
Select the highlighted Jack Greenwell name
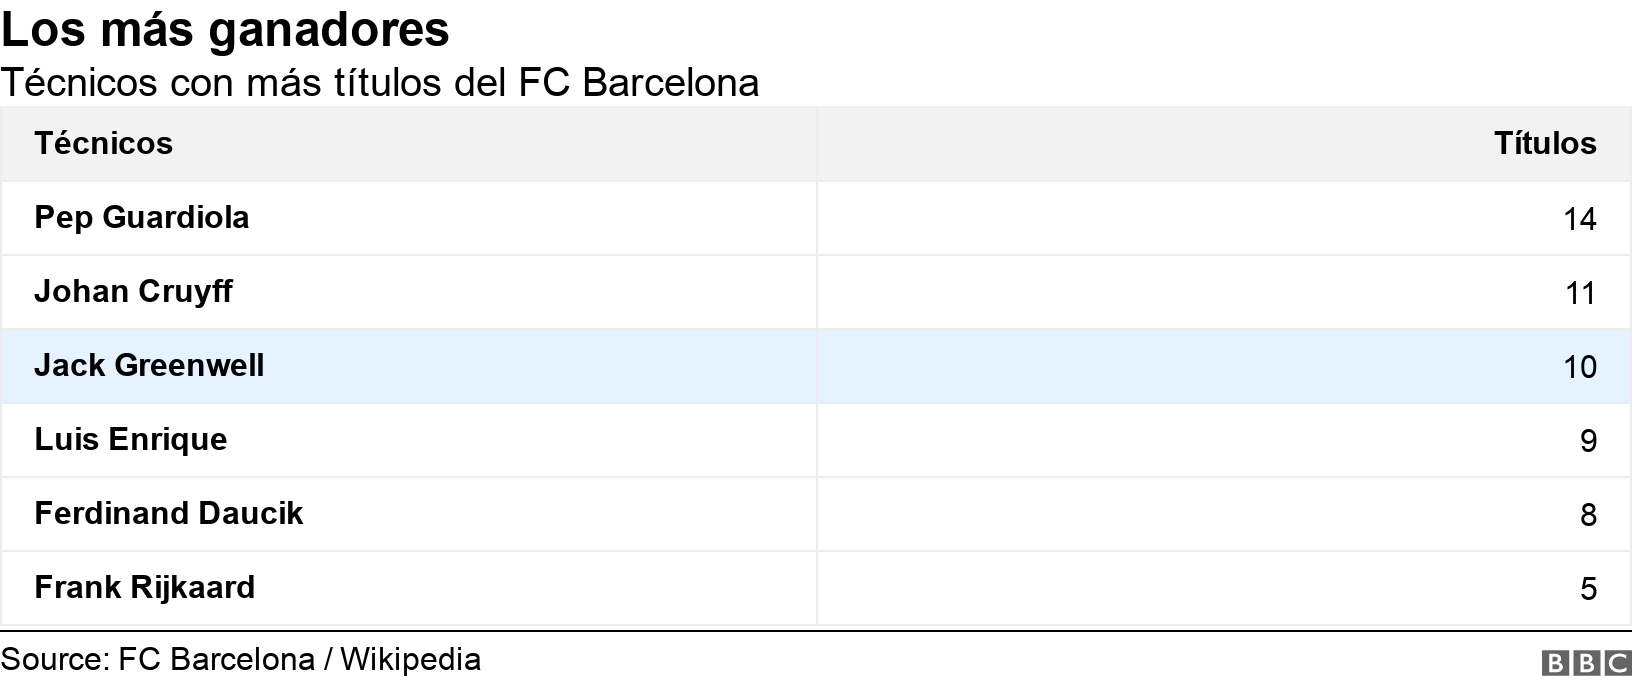(x=149, y=366)
